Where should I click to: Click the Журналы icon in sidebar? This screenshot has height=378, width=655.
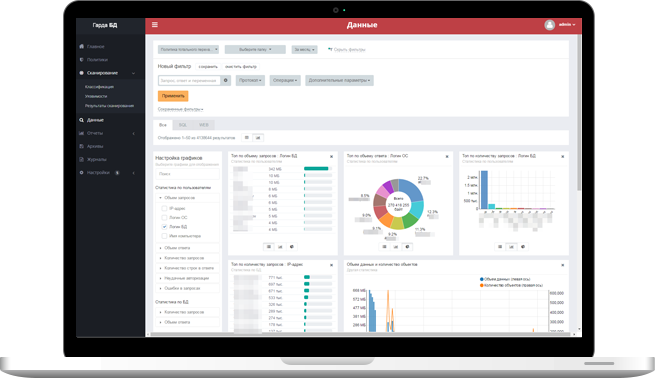point(81,160)
